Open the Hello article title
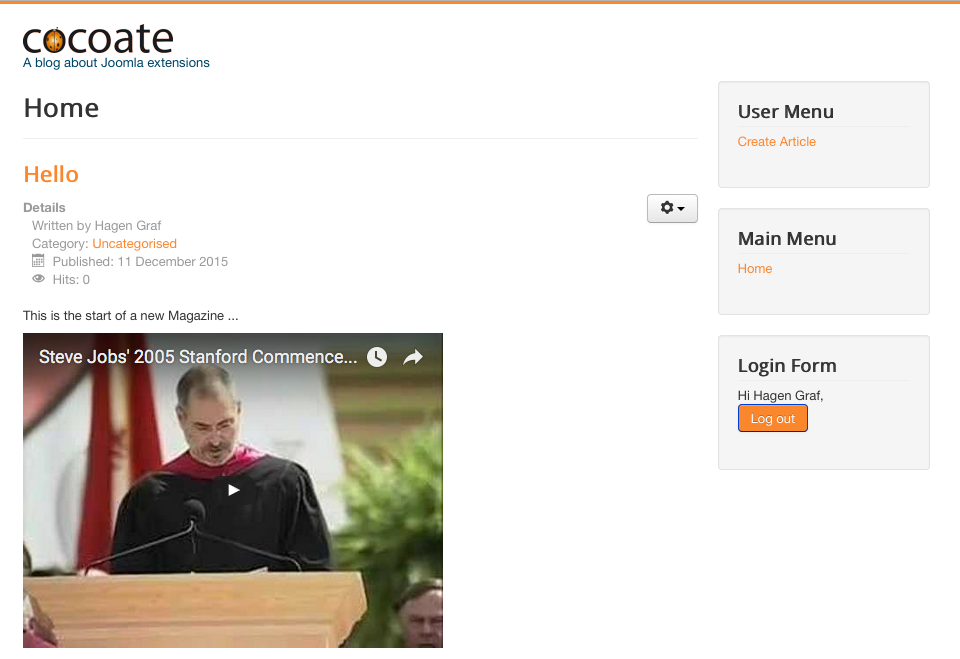Viewport: 960px width, 659px height. (51, 175)
